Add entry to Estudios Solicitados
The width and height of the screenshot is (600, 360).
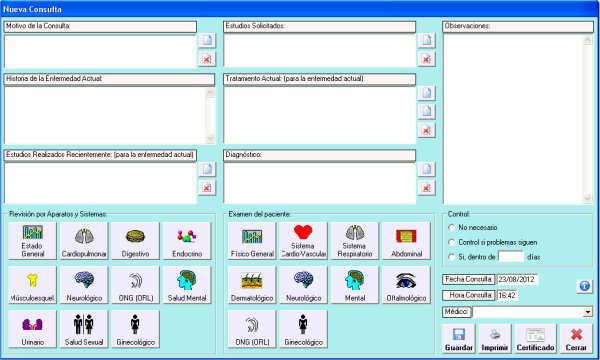(426, 40)
